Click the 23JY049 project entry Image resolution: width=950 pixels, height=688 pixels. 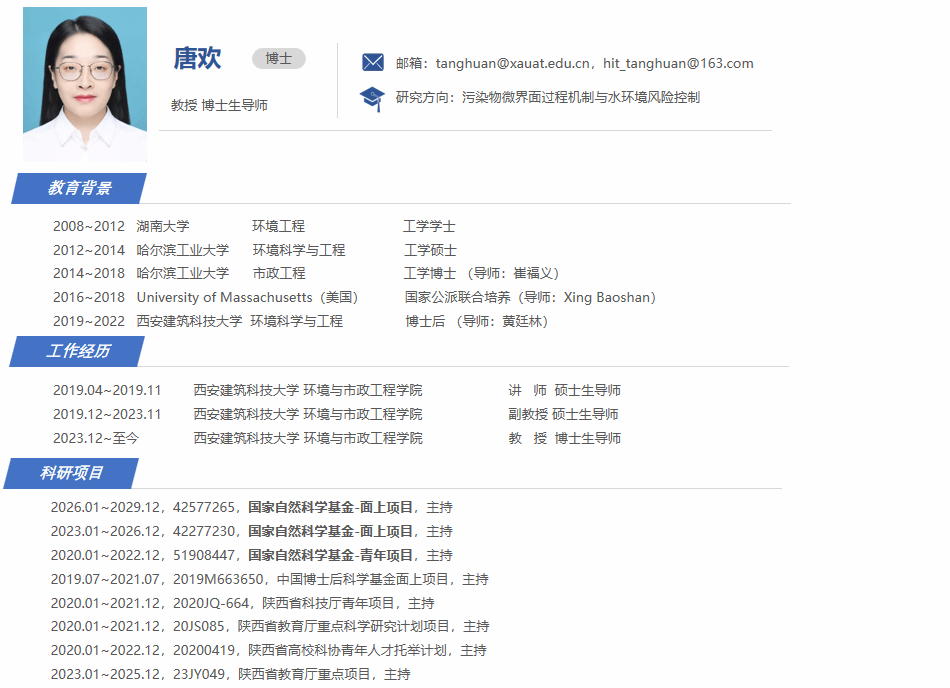pyautogui.click(x=198, y=675)
